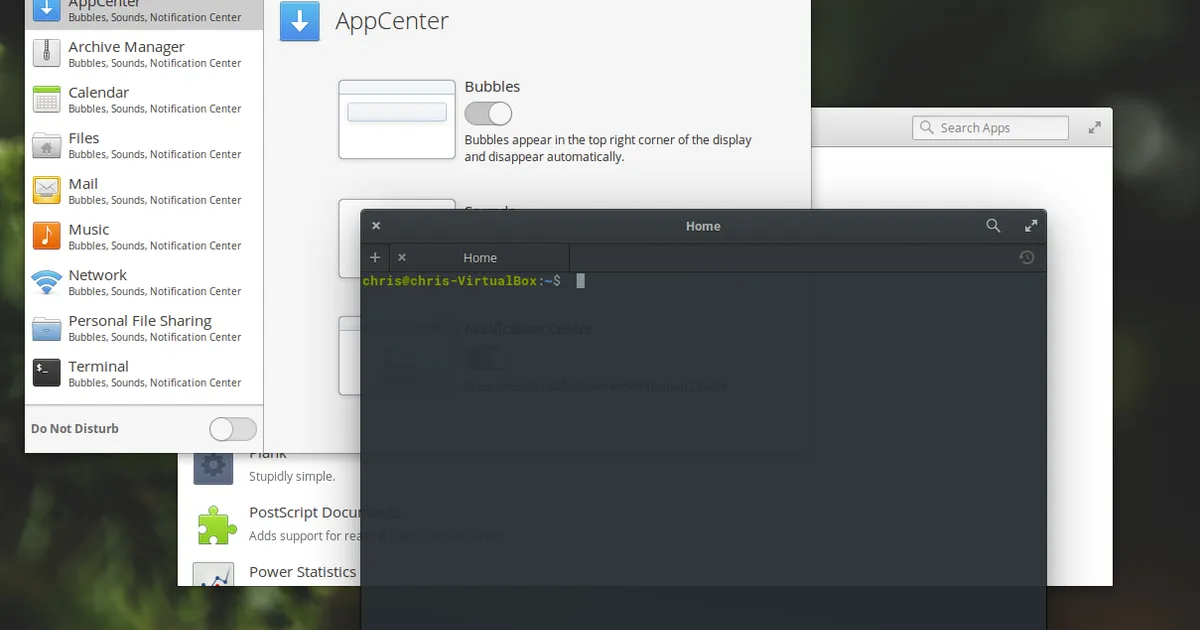Select Personal File Sharing in the list
1200x630 pixels.
[144, 327]
